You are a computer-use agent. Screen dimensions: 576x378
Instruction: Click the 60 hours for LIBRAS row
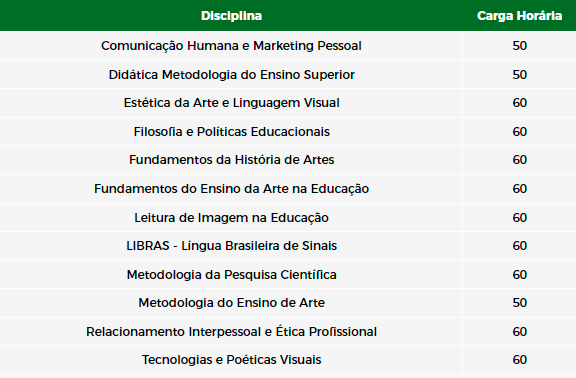point(519,245)
